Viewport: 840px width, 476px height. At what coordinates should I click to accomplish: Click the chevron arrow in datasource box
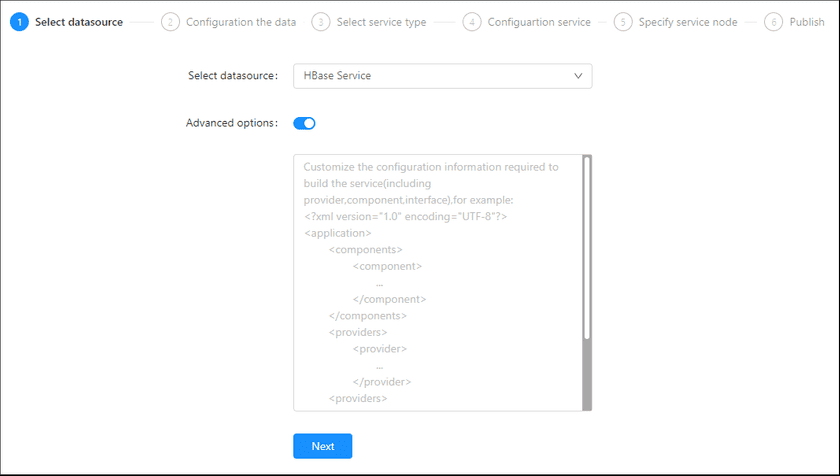577,76
